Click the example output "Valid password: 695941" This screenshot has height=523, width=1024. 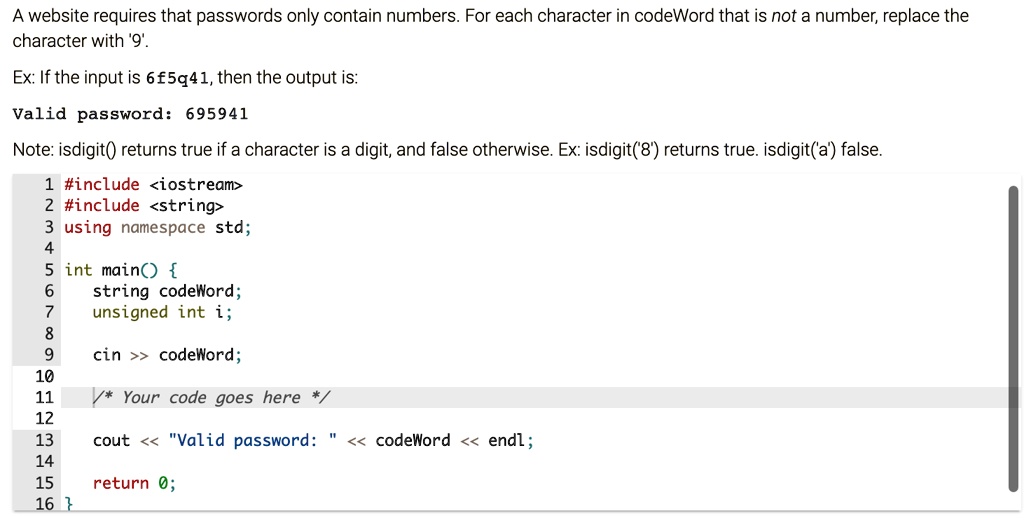point(130,114)
